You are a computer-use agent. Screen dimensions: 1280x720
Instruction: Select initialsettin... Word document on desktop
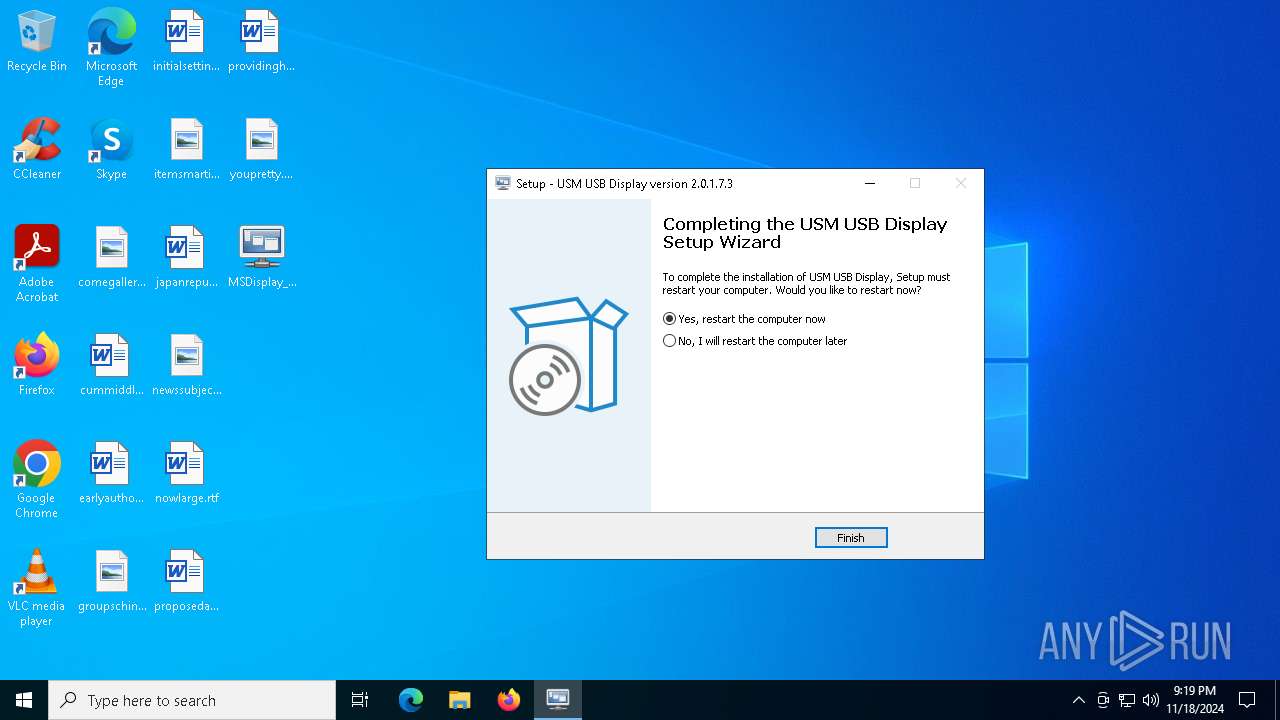[186, 42]
